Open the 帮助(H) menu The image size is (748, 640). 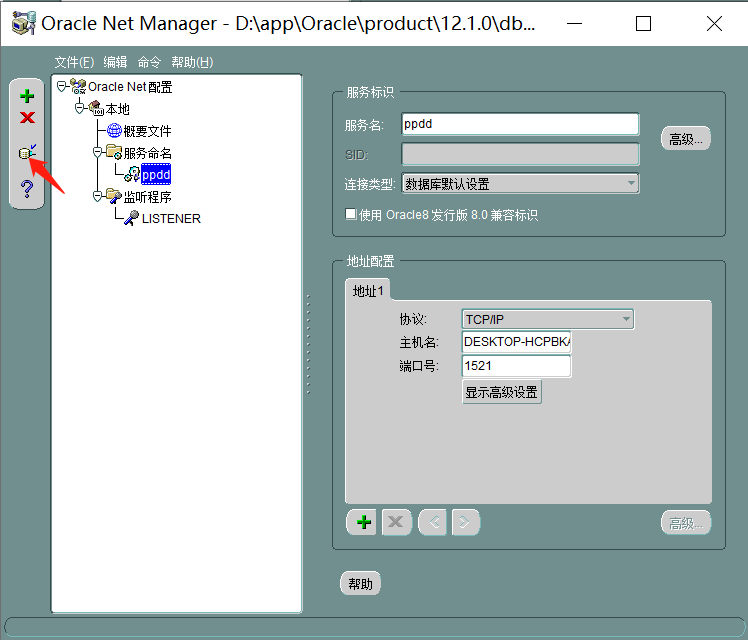192,62
